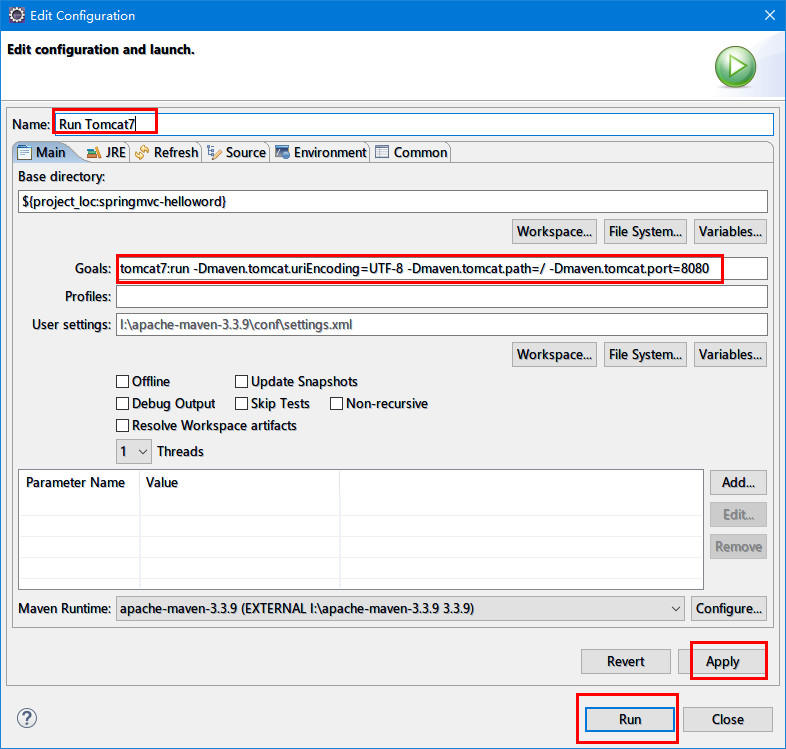This screenshot has height=749, width=786.
Task: Enable Resolve Workspace artifacts
Action: click(x=122, y=426)
